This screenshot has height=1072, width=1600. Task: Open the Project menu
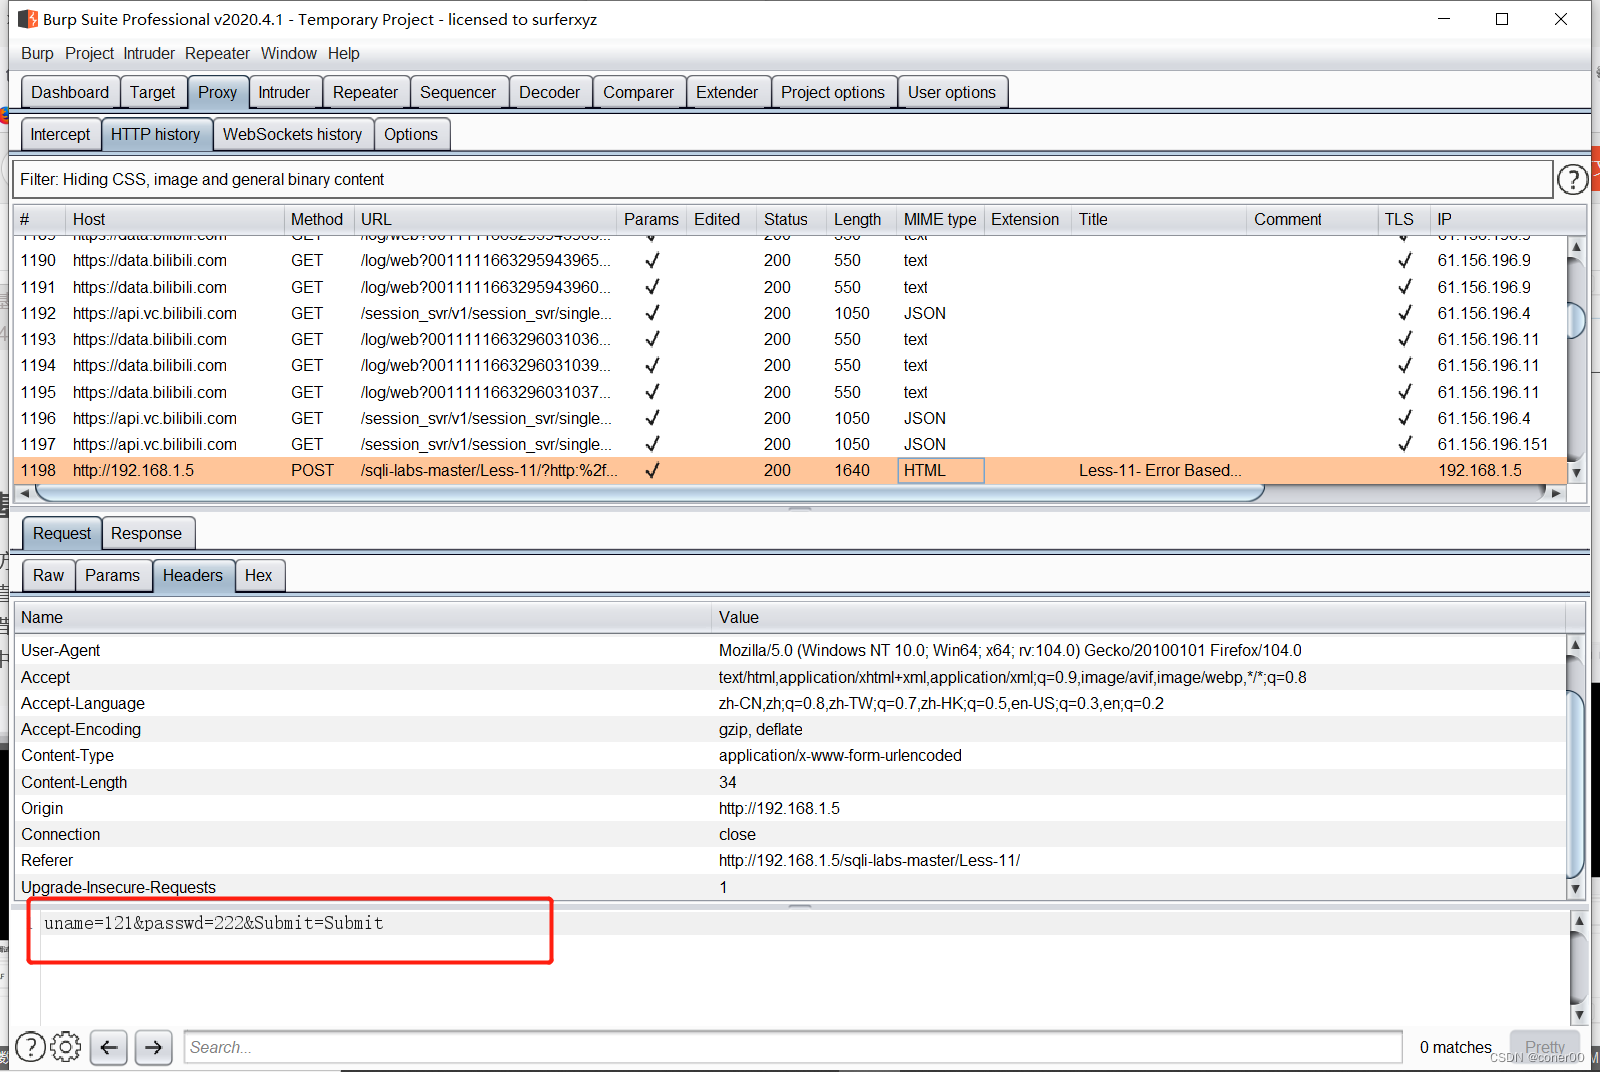pyautogui.click(x=89, y=53)
